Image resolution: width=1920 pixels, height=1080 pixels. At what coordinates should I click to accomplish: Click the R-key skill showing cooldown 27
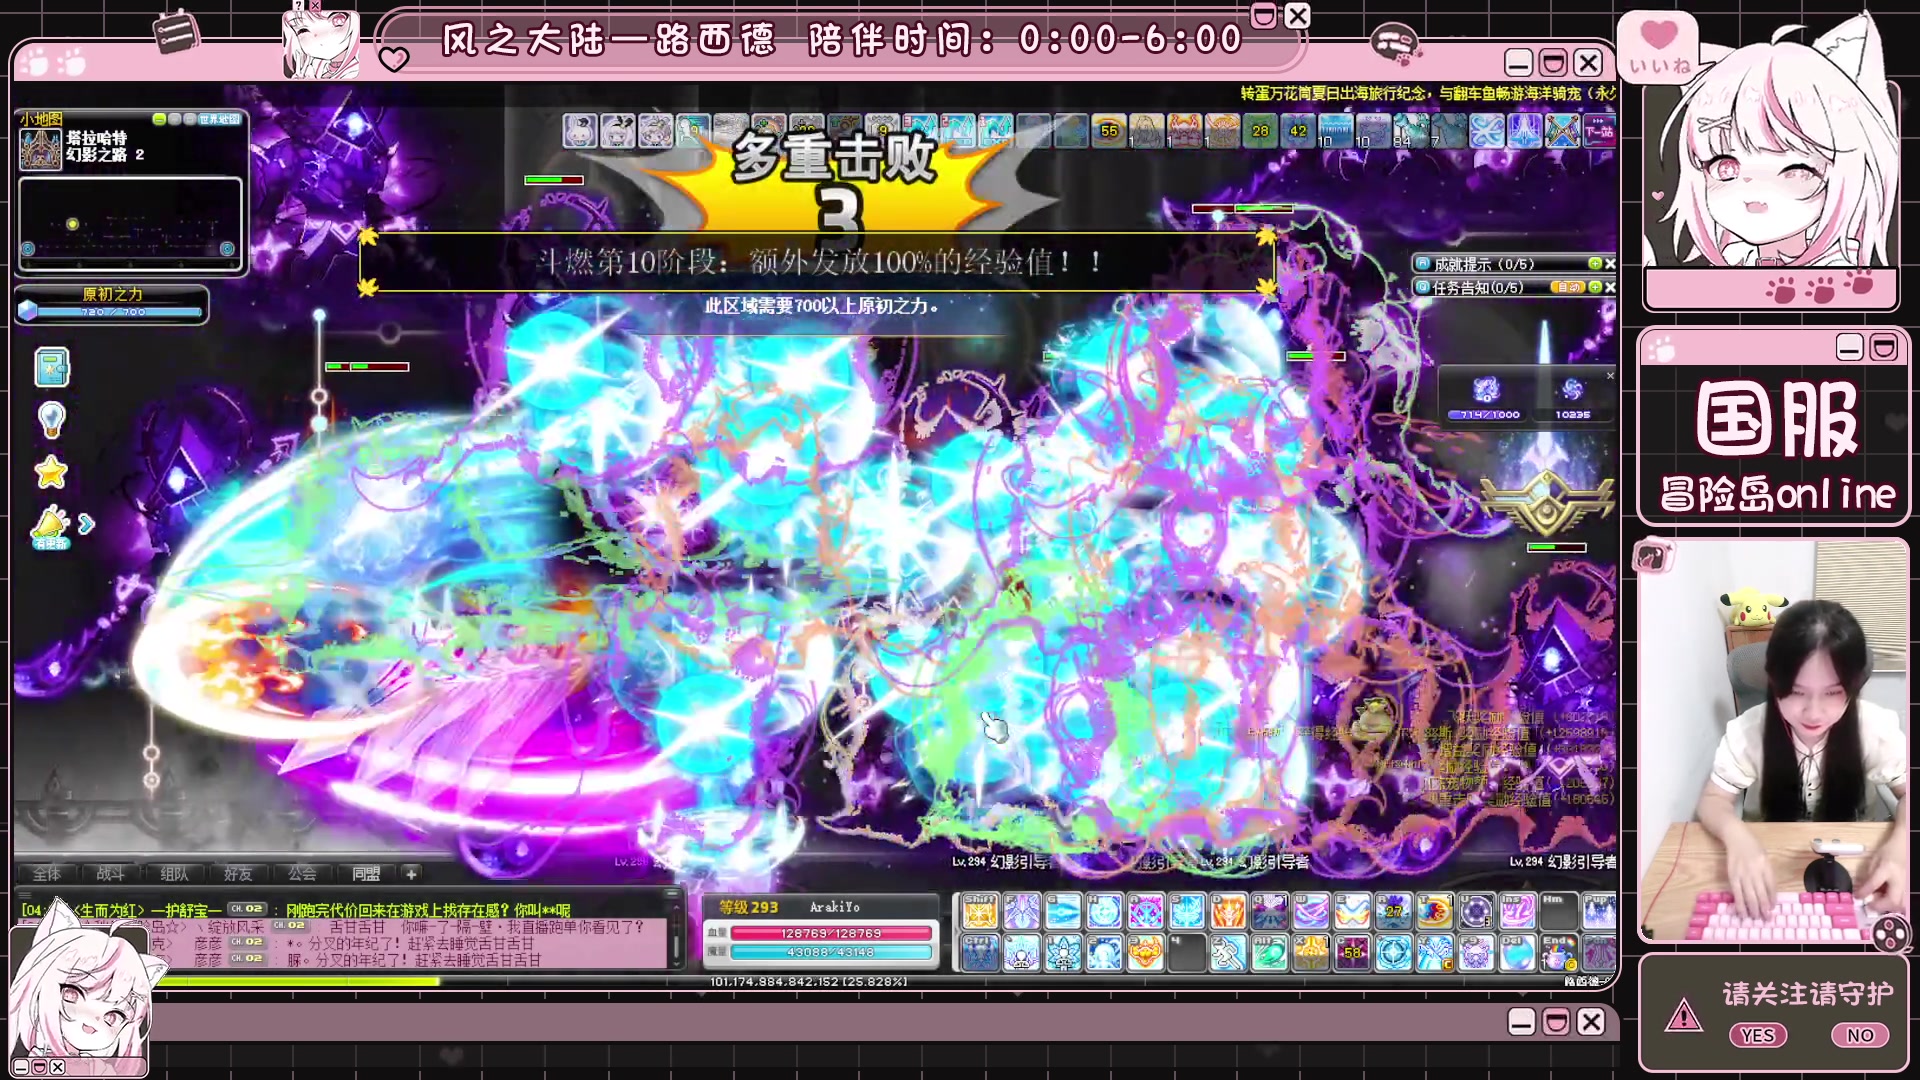pyautogui.click(x=1393, y=911)
